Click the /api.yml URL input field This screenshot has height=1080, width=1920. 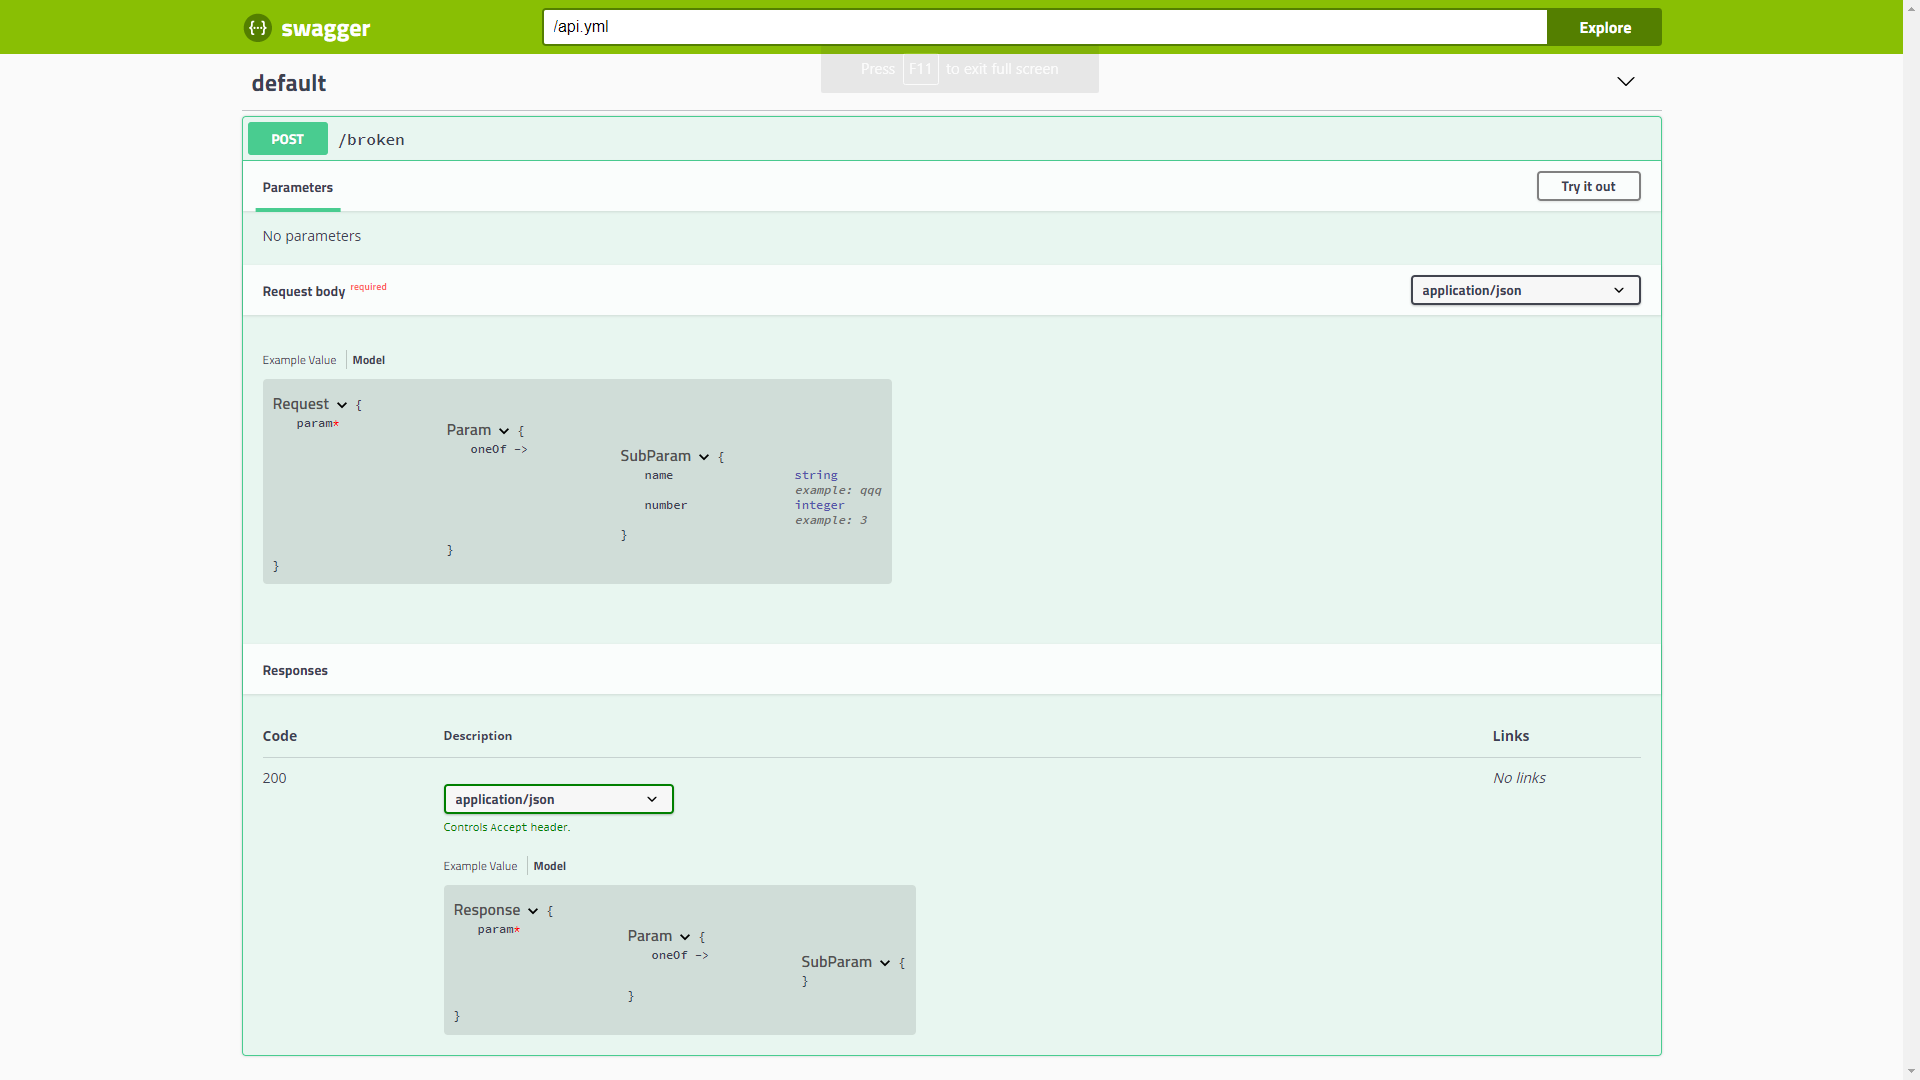[1044, 27]
